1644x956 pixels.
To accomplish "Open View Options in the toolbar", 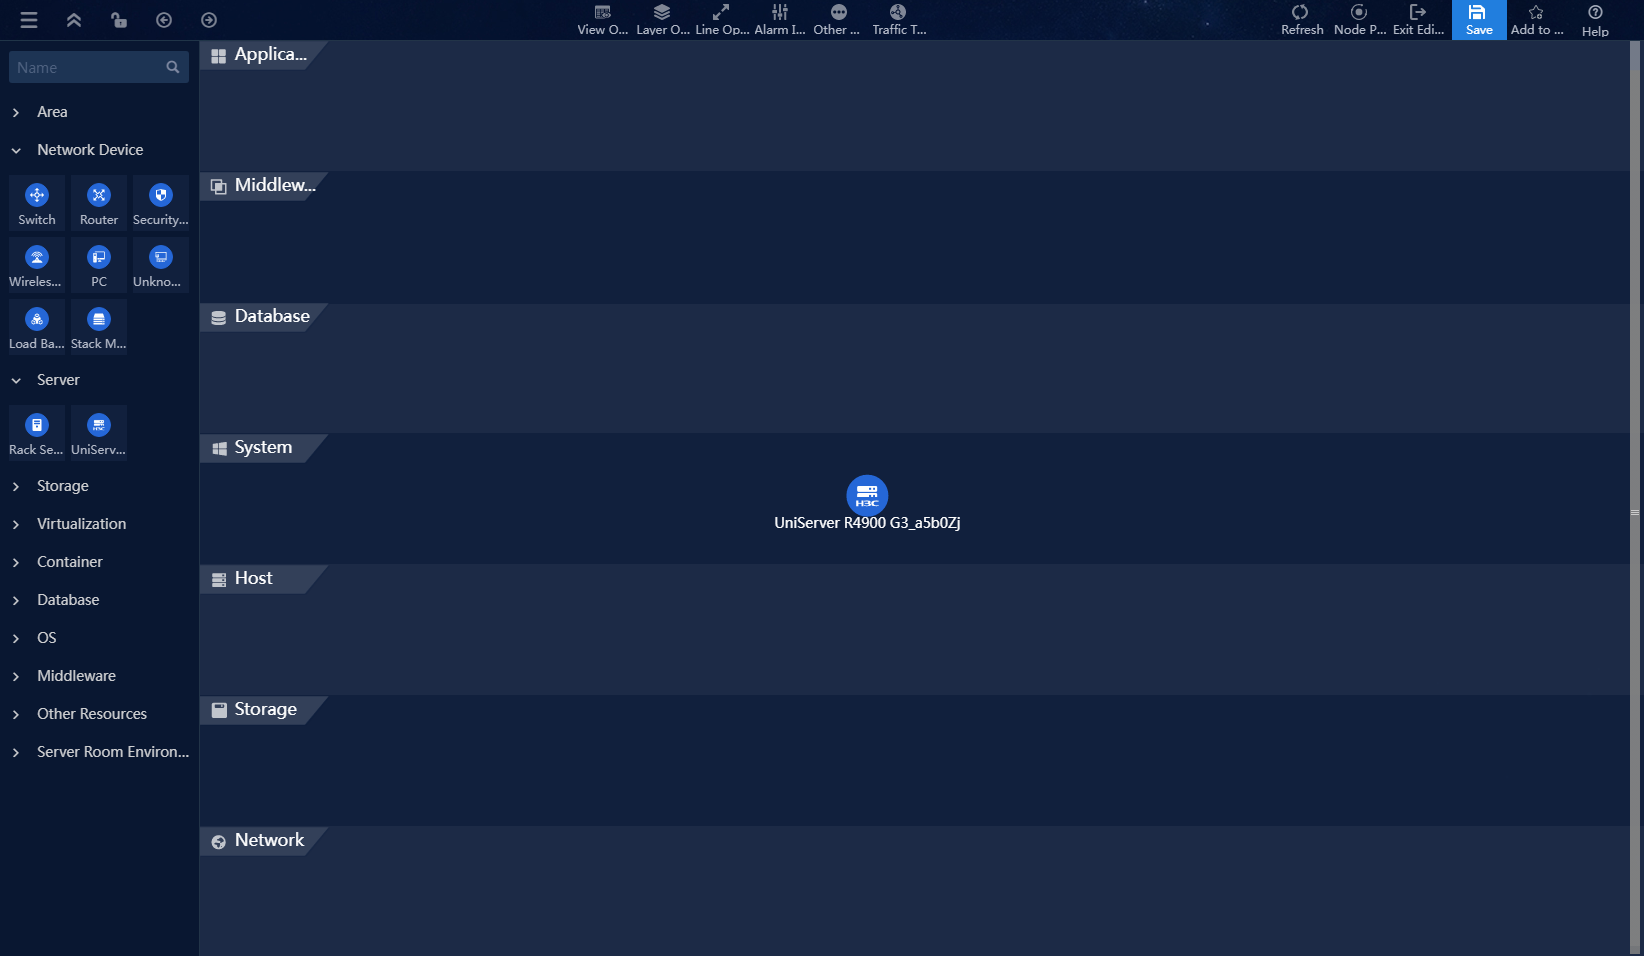I will [603, 20].
